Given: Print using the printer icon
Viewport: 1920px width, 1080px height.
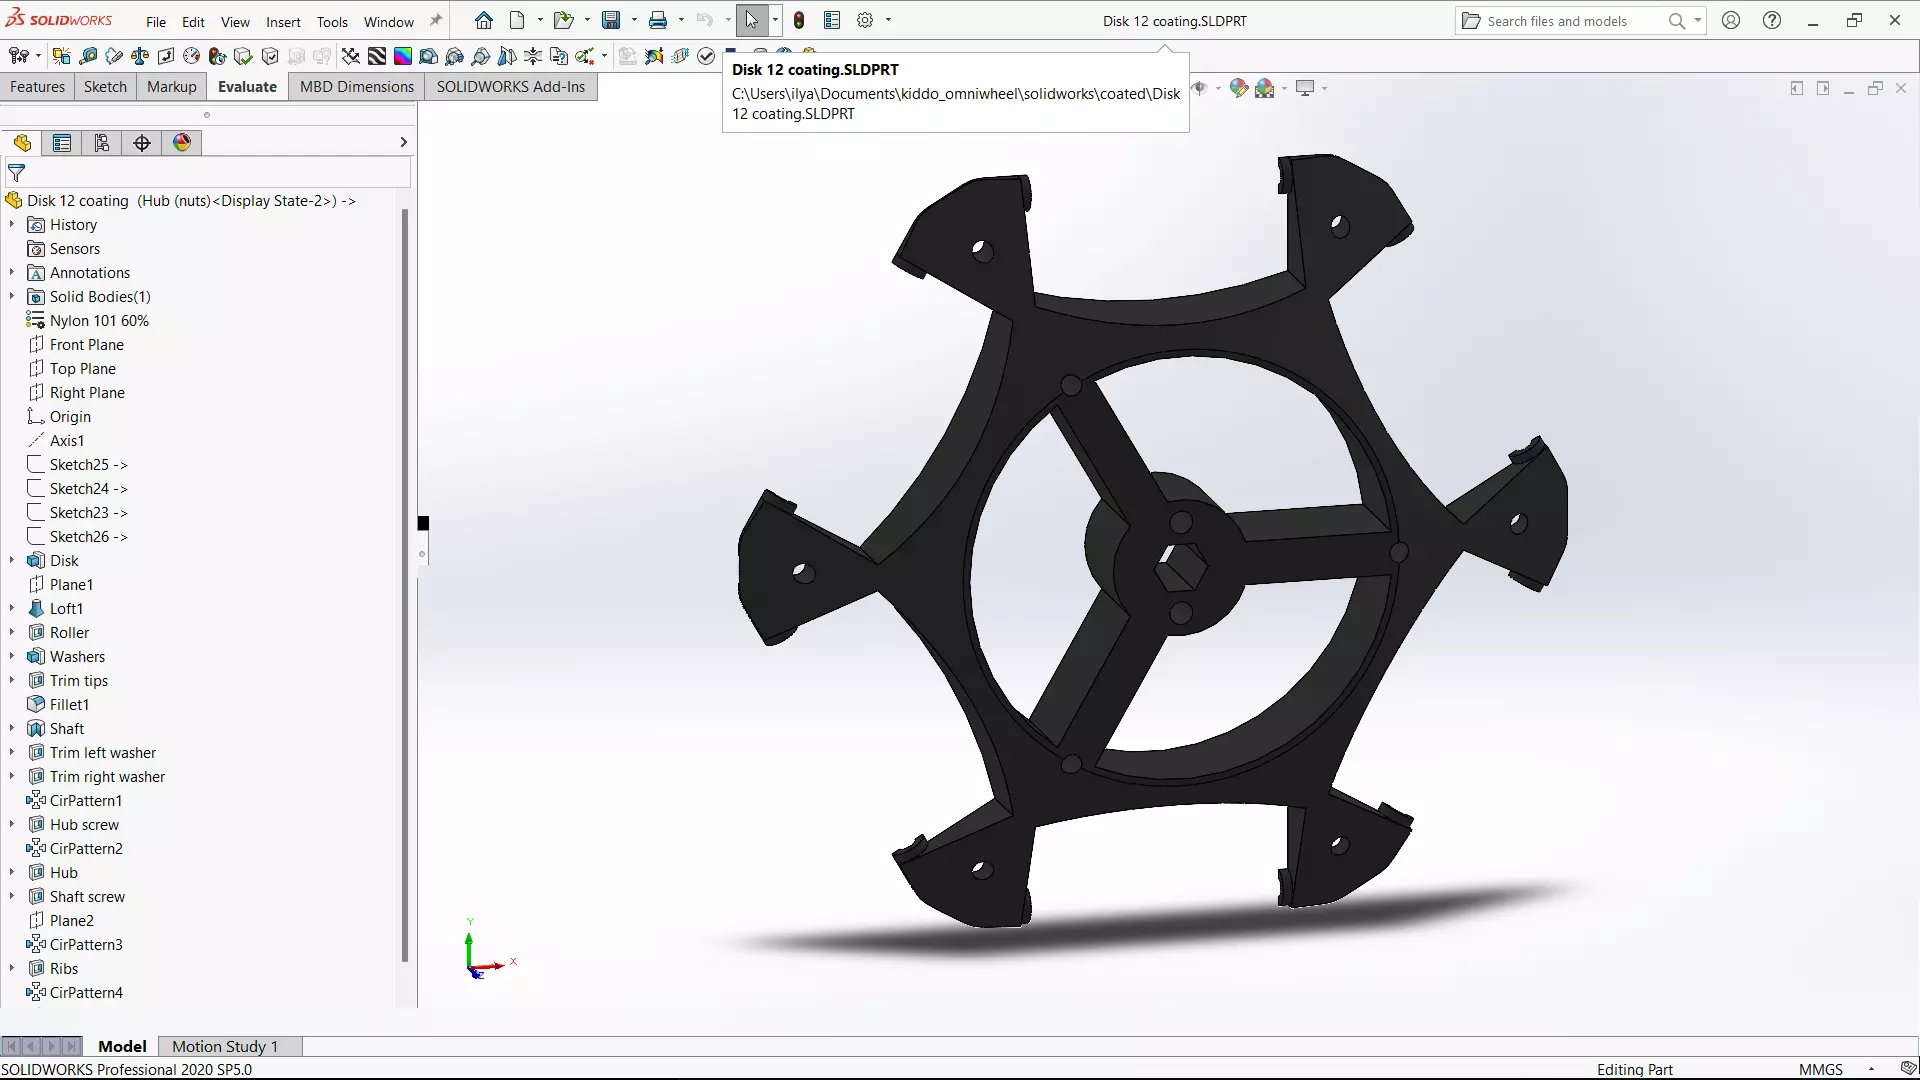Looking at the screenshot, I should (658, 20).
